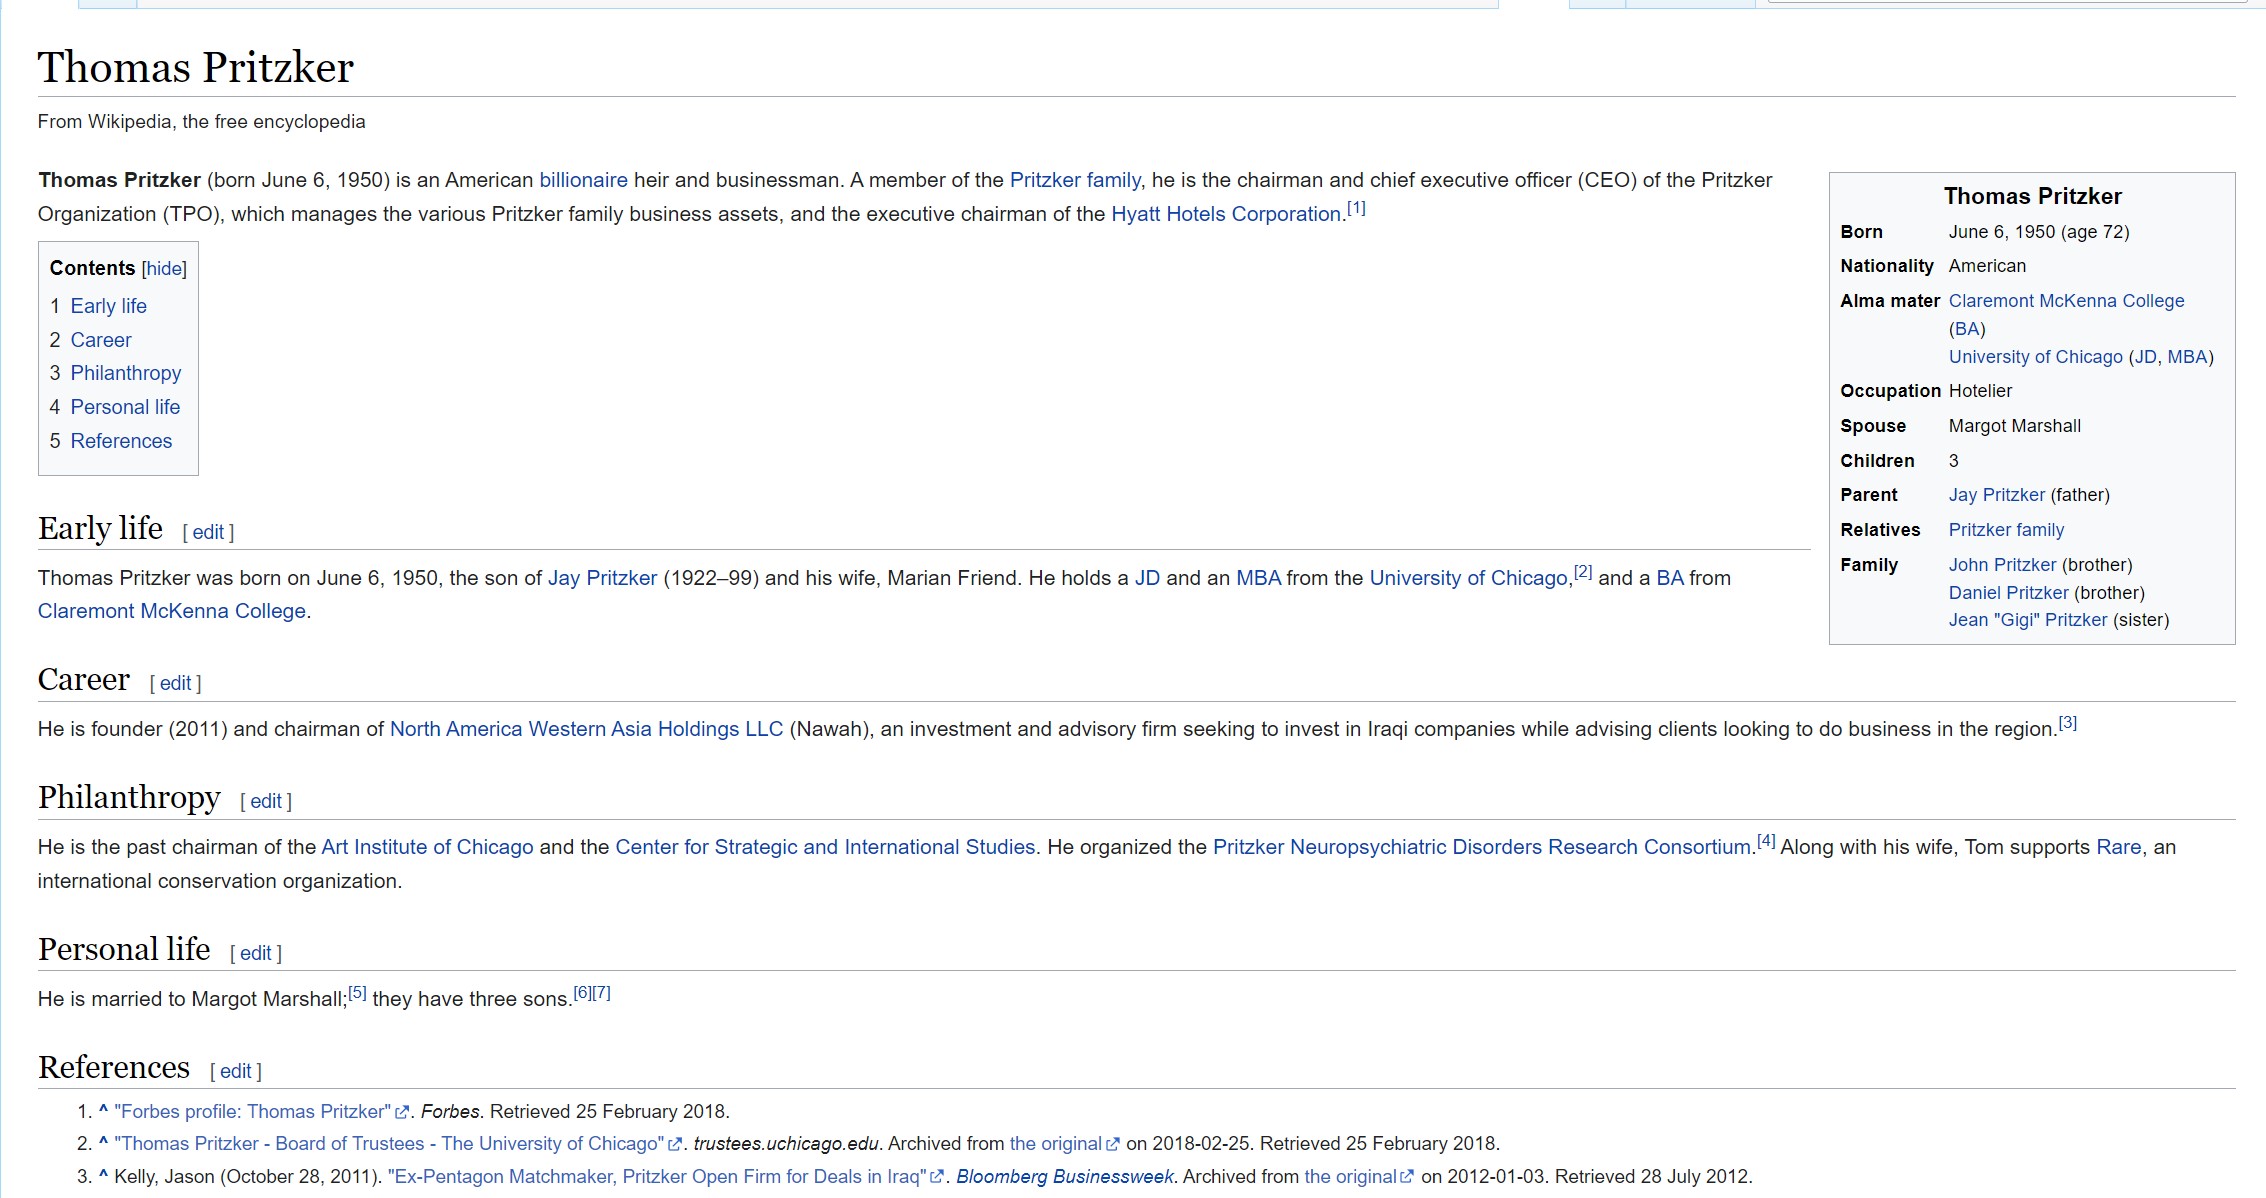Viewport: 2266px width, 1198px height.
Task: Go to Philanthropy in Contents
Action: coord(126,373)
